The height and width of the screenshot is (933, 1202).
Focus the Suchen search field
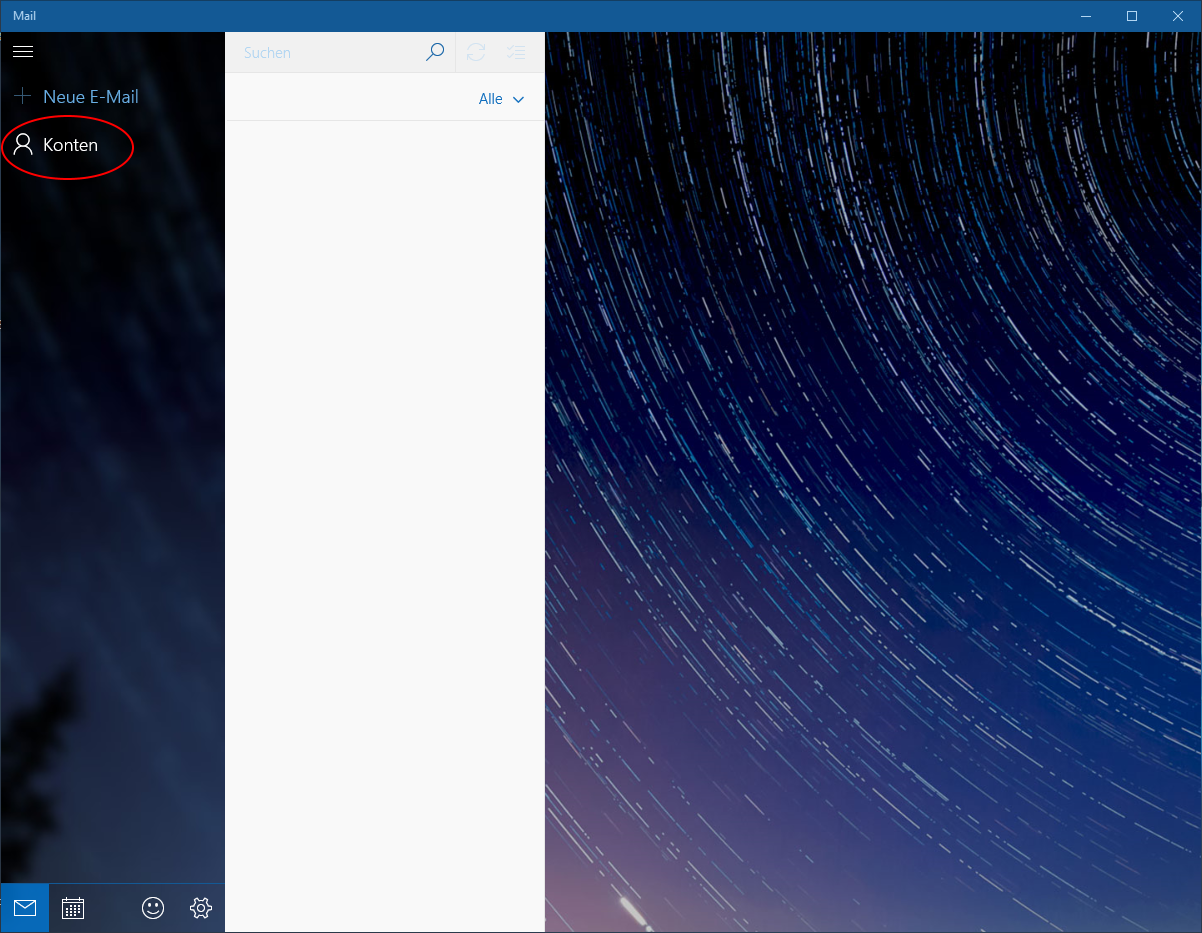pyautogui.click(x=330, y=53)
